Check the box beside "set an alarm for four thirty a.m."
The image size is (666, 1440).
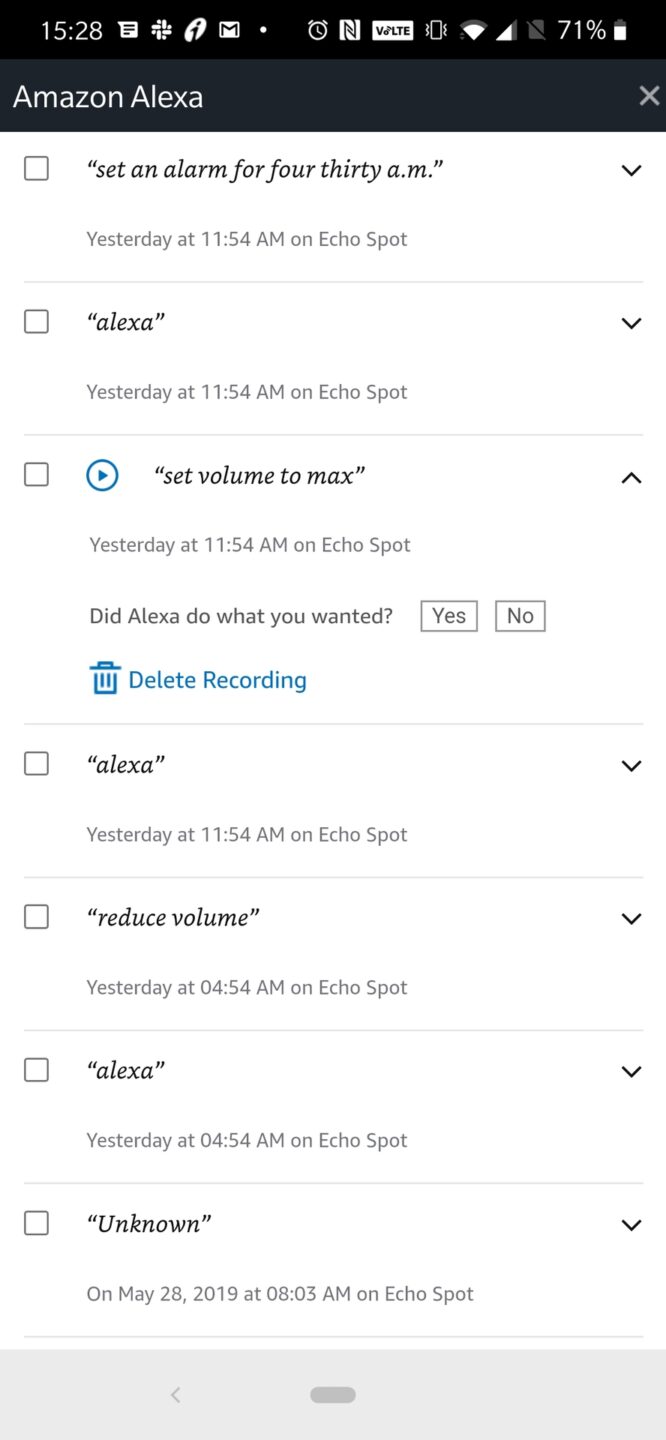click(35, 168)
